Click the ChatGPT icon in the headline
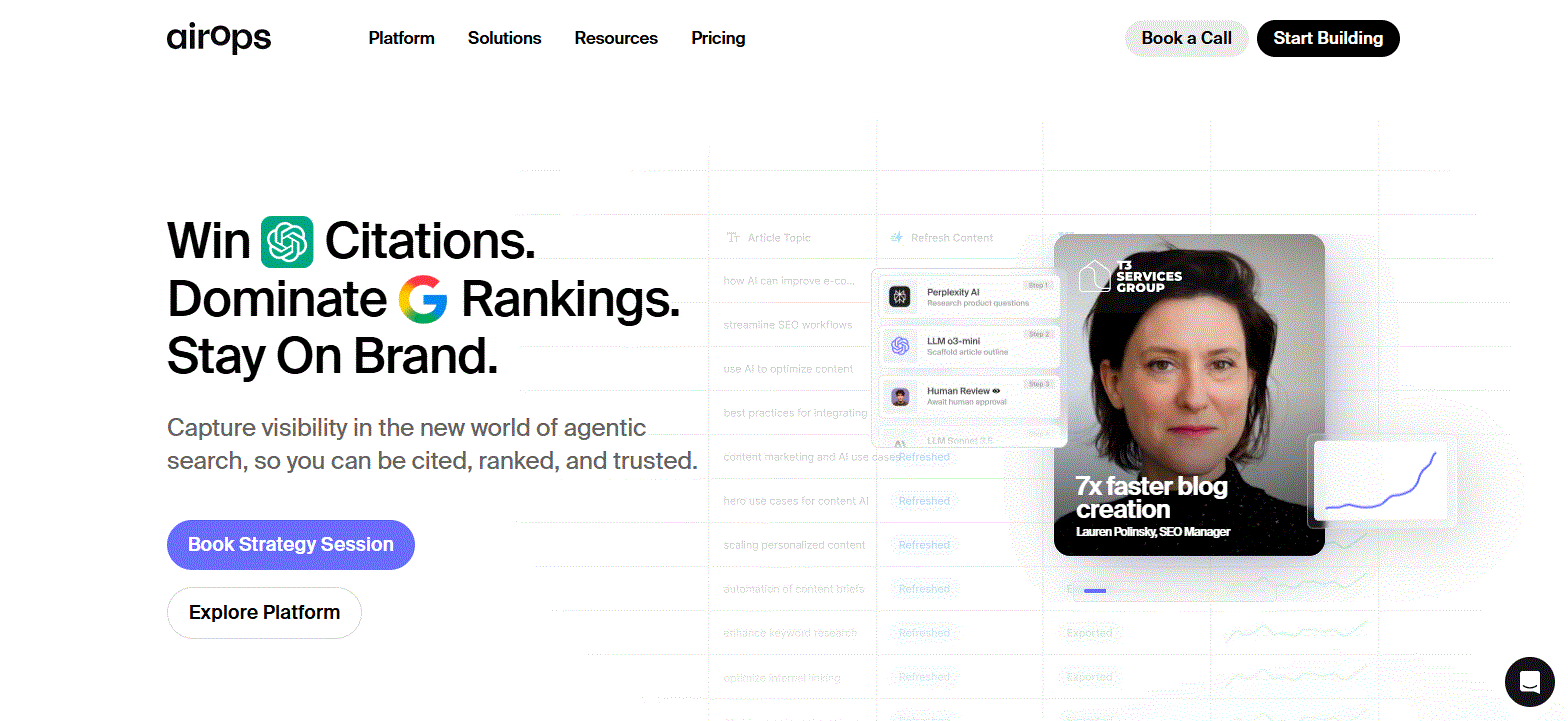Screen dimensions: 1568x721 (287, 242)
